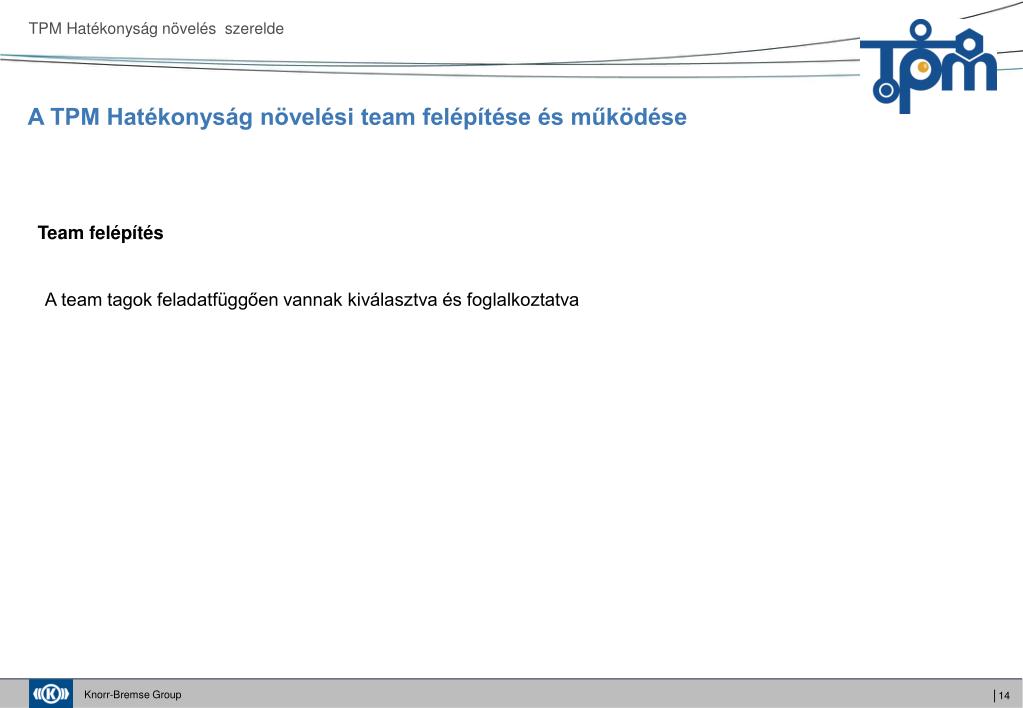The width and height of the screenshot is (1023, 708).
Task: Click slide page number 14
Action: [1003, 696]
